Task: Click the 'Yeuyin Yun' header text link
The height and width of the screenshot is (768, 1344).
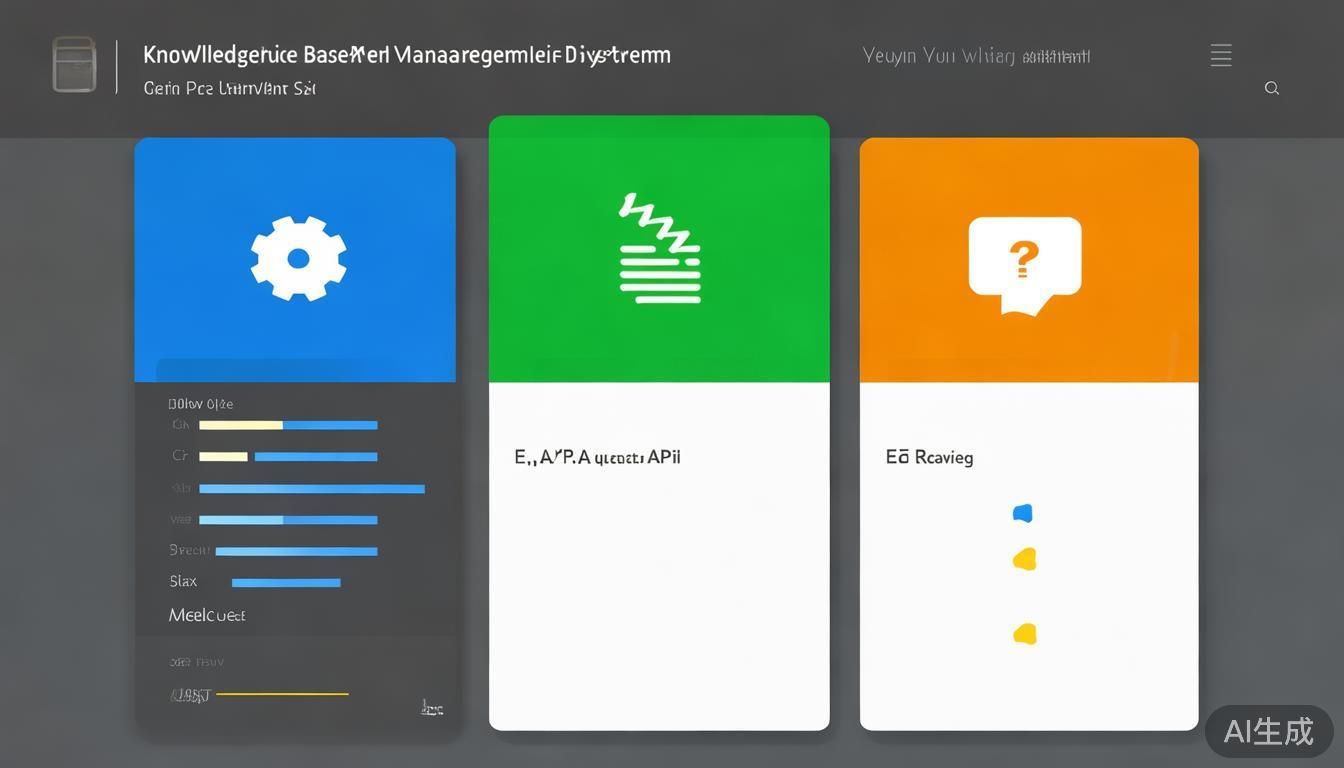Action: coord(975,56)
